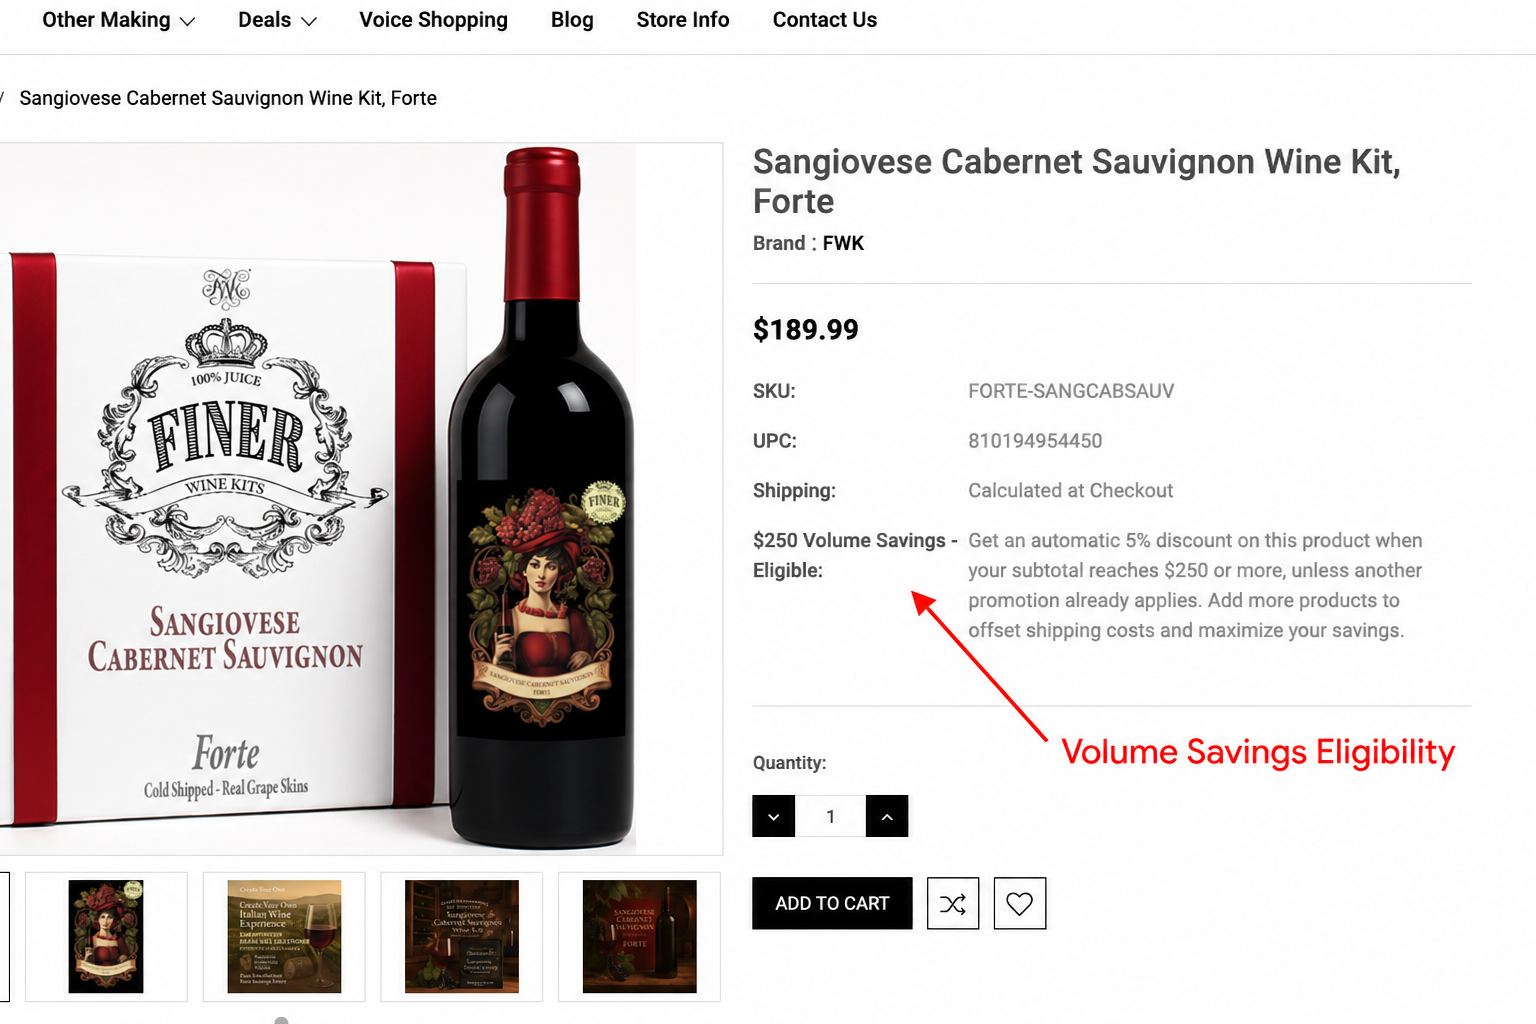The image size is (1536, 1024).
Task: Select the quantity input field
Action: pos(830,816)
